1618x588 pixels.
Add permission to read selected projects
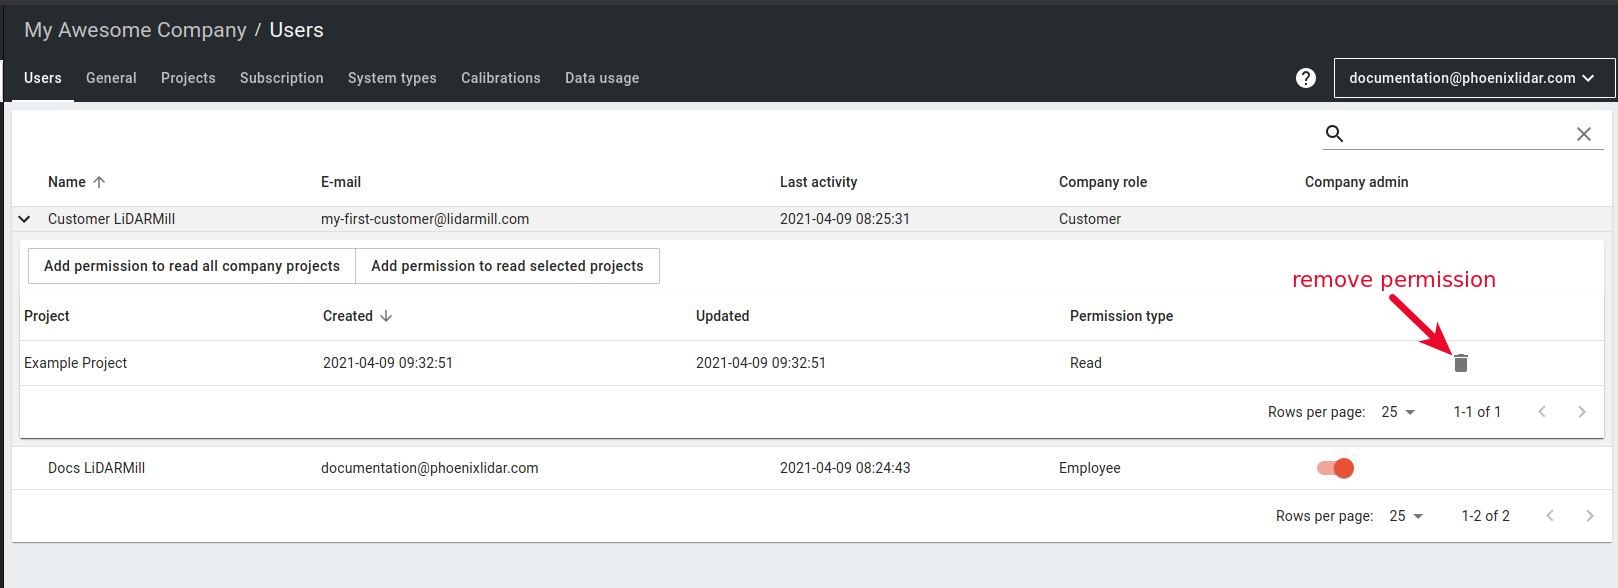pyautogui.click(x=507, y=266)
